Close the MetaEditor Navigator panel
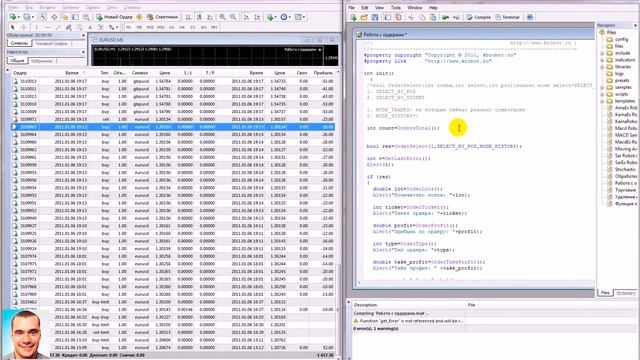 (x=635, y=25)
